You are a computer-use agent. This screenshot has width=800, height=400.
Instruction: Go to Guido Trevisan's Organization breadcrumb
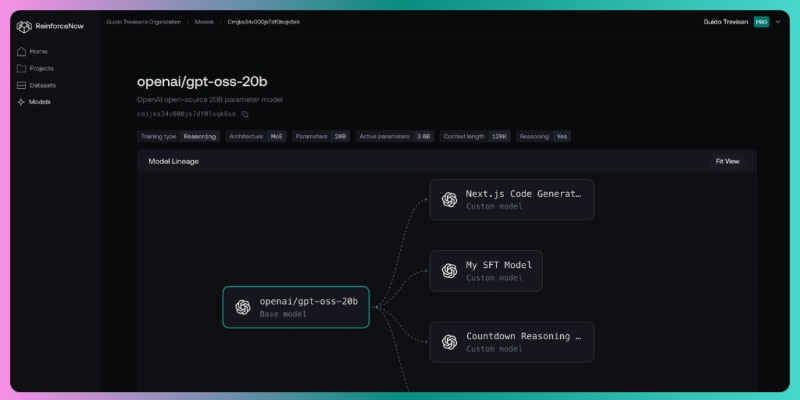[x=144, y=22]
